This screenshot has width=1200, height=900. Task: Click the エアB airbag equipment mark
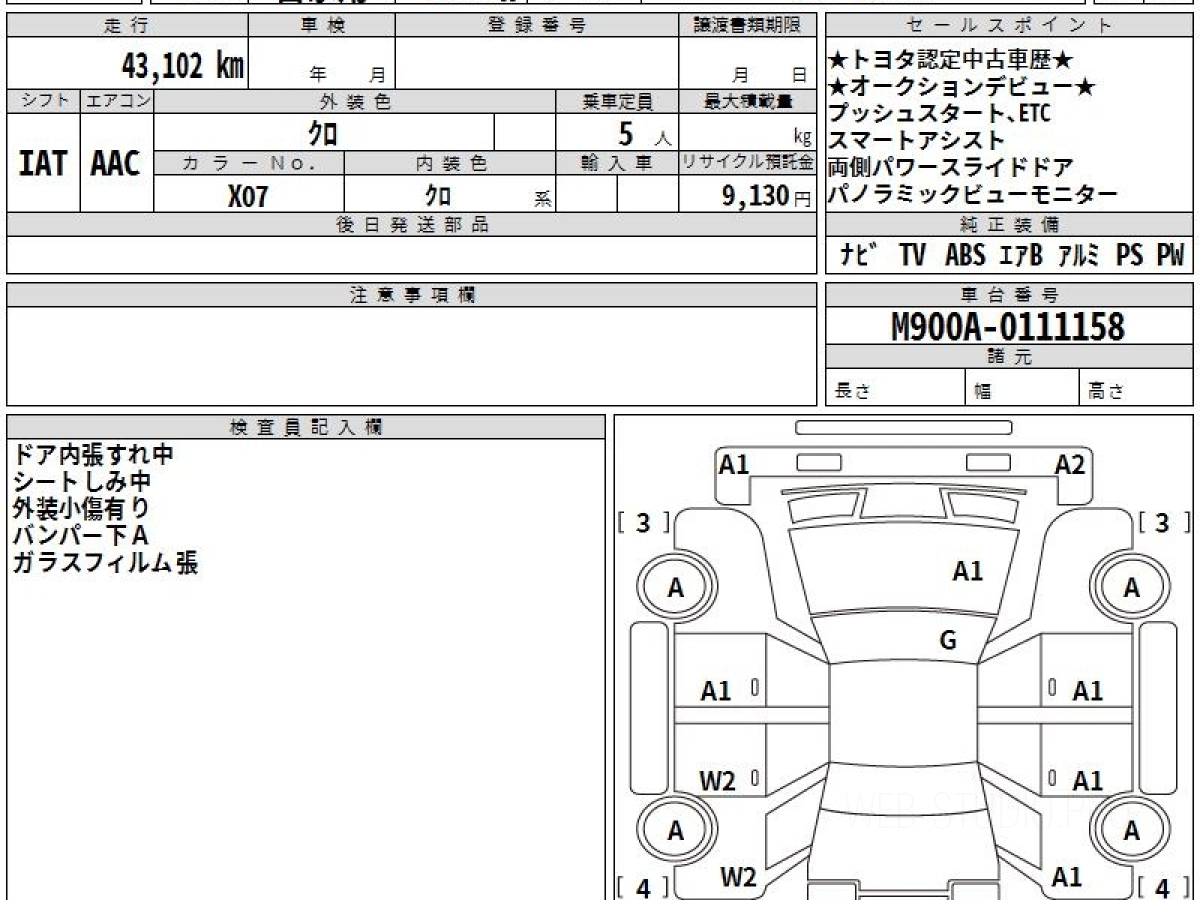click(x=1021, y=255)
